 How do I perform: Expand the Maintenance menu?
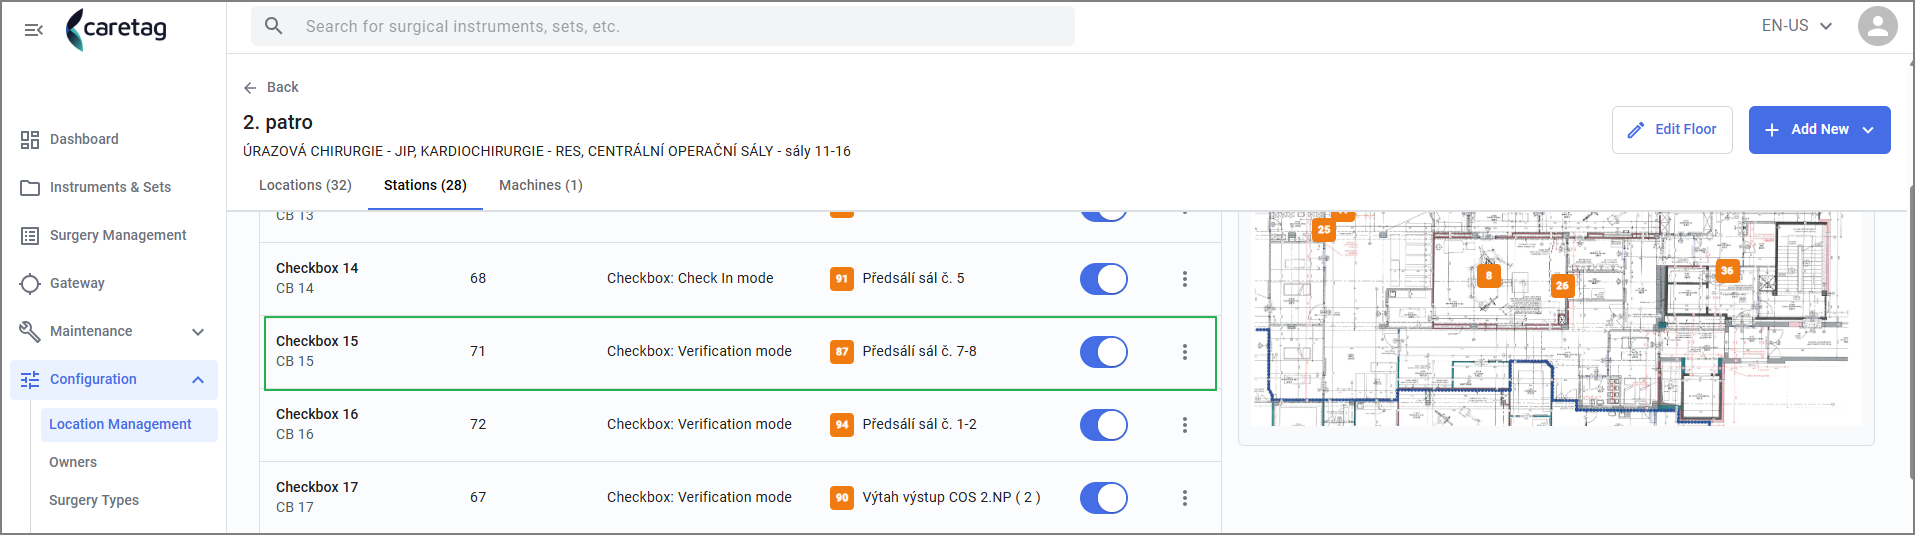click(x=114, y=331)
